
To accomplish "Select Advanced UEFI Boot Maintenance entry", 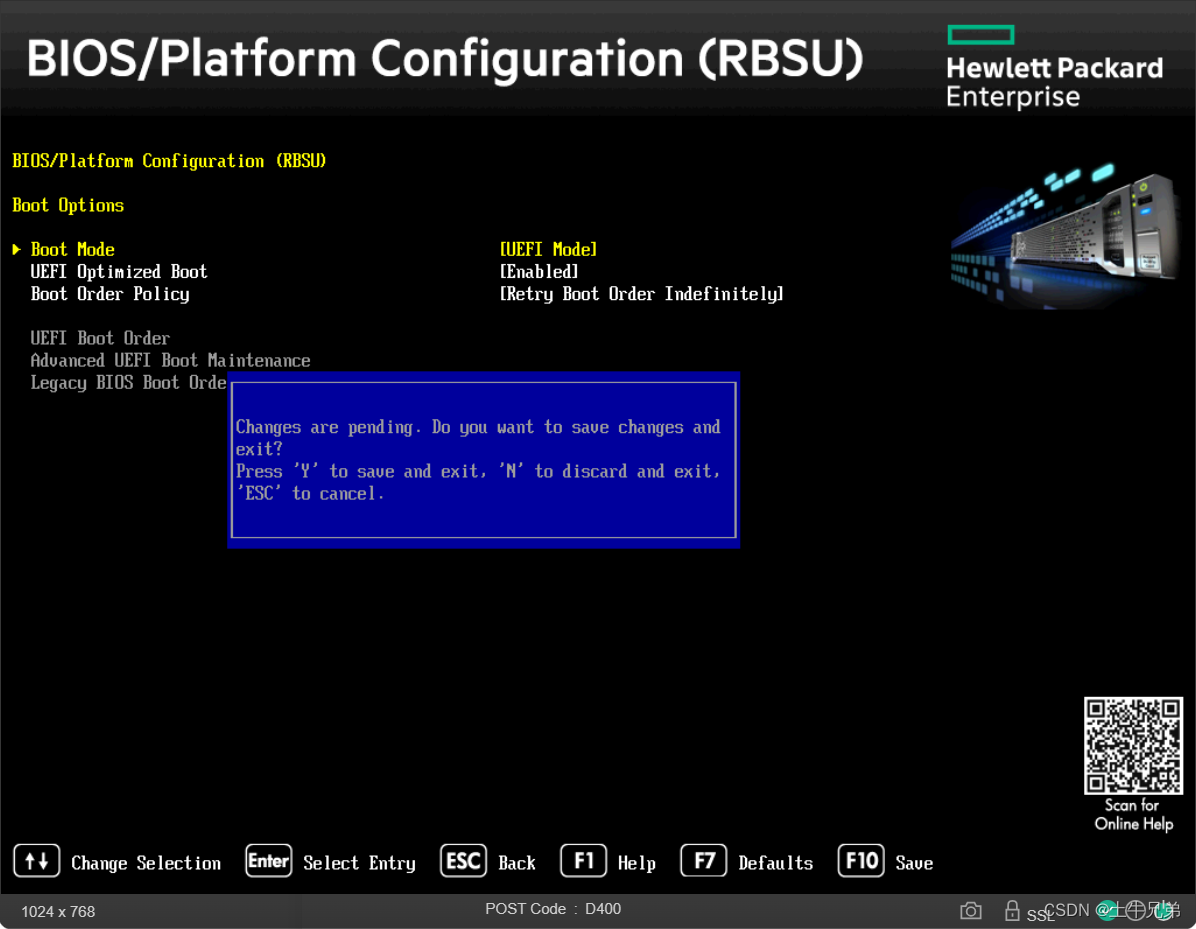I will (170, 360).
